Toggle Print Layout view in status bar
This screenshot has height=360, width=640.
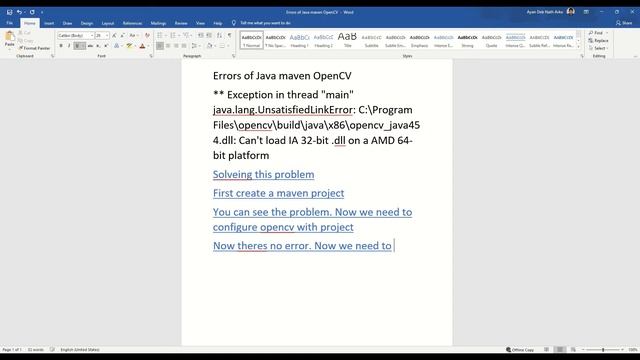tap(560, 350)
